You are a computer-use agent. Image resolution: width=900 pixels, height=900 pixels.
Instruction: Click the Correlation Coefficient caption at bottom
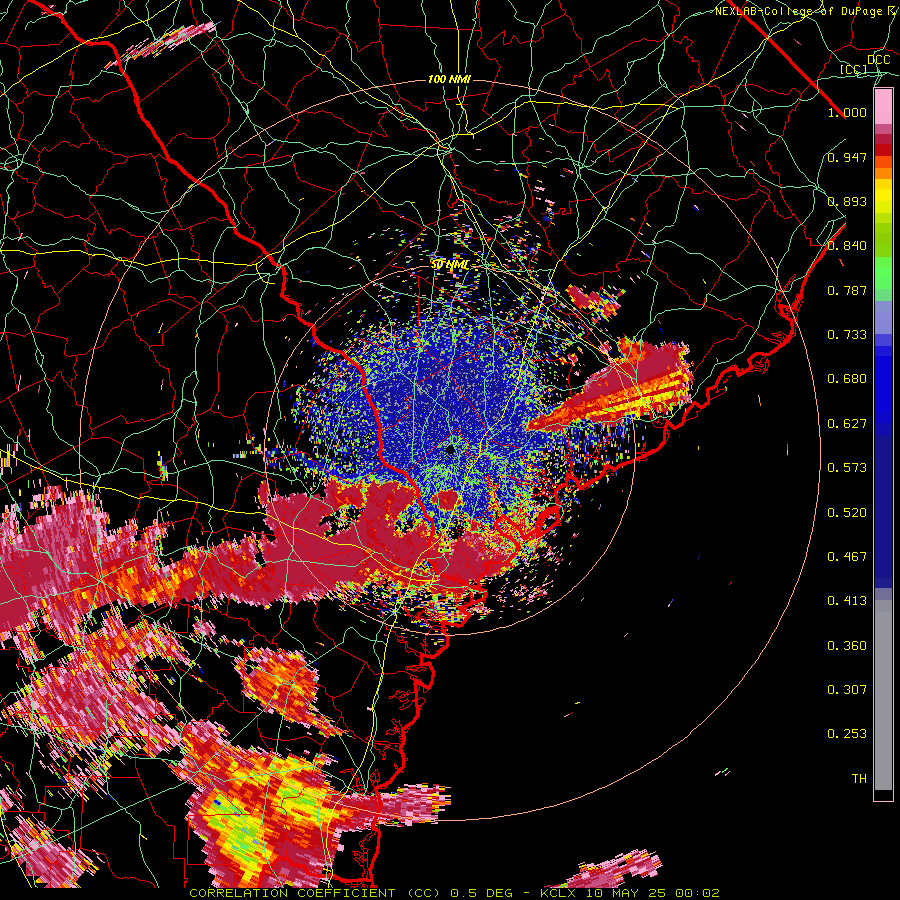pyautogui.click(x=455, y=893)
